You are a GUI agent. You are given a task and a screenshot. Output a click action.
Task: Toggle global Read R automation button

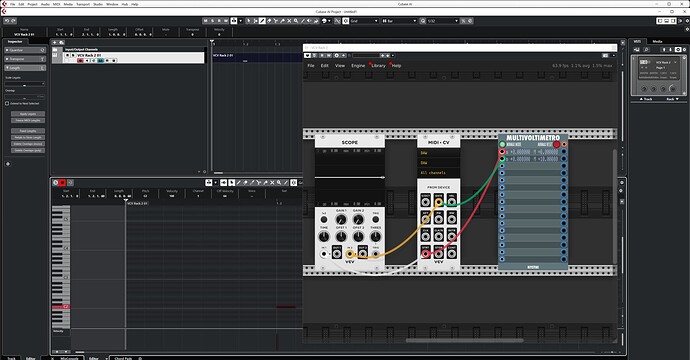tap(219, 21)
